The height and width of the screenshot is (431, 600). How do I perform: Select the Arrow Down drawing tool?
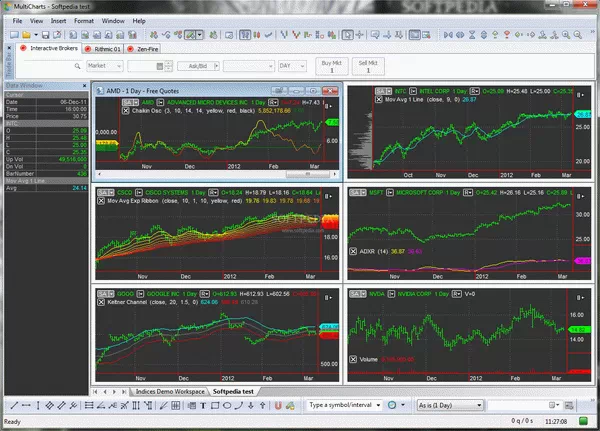coord(251,405)
